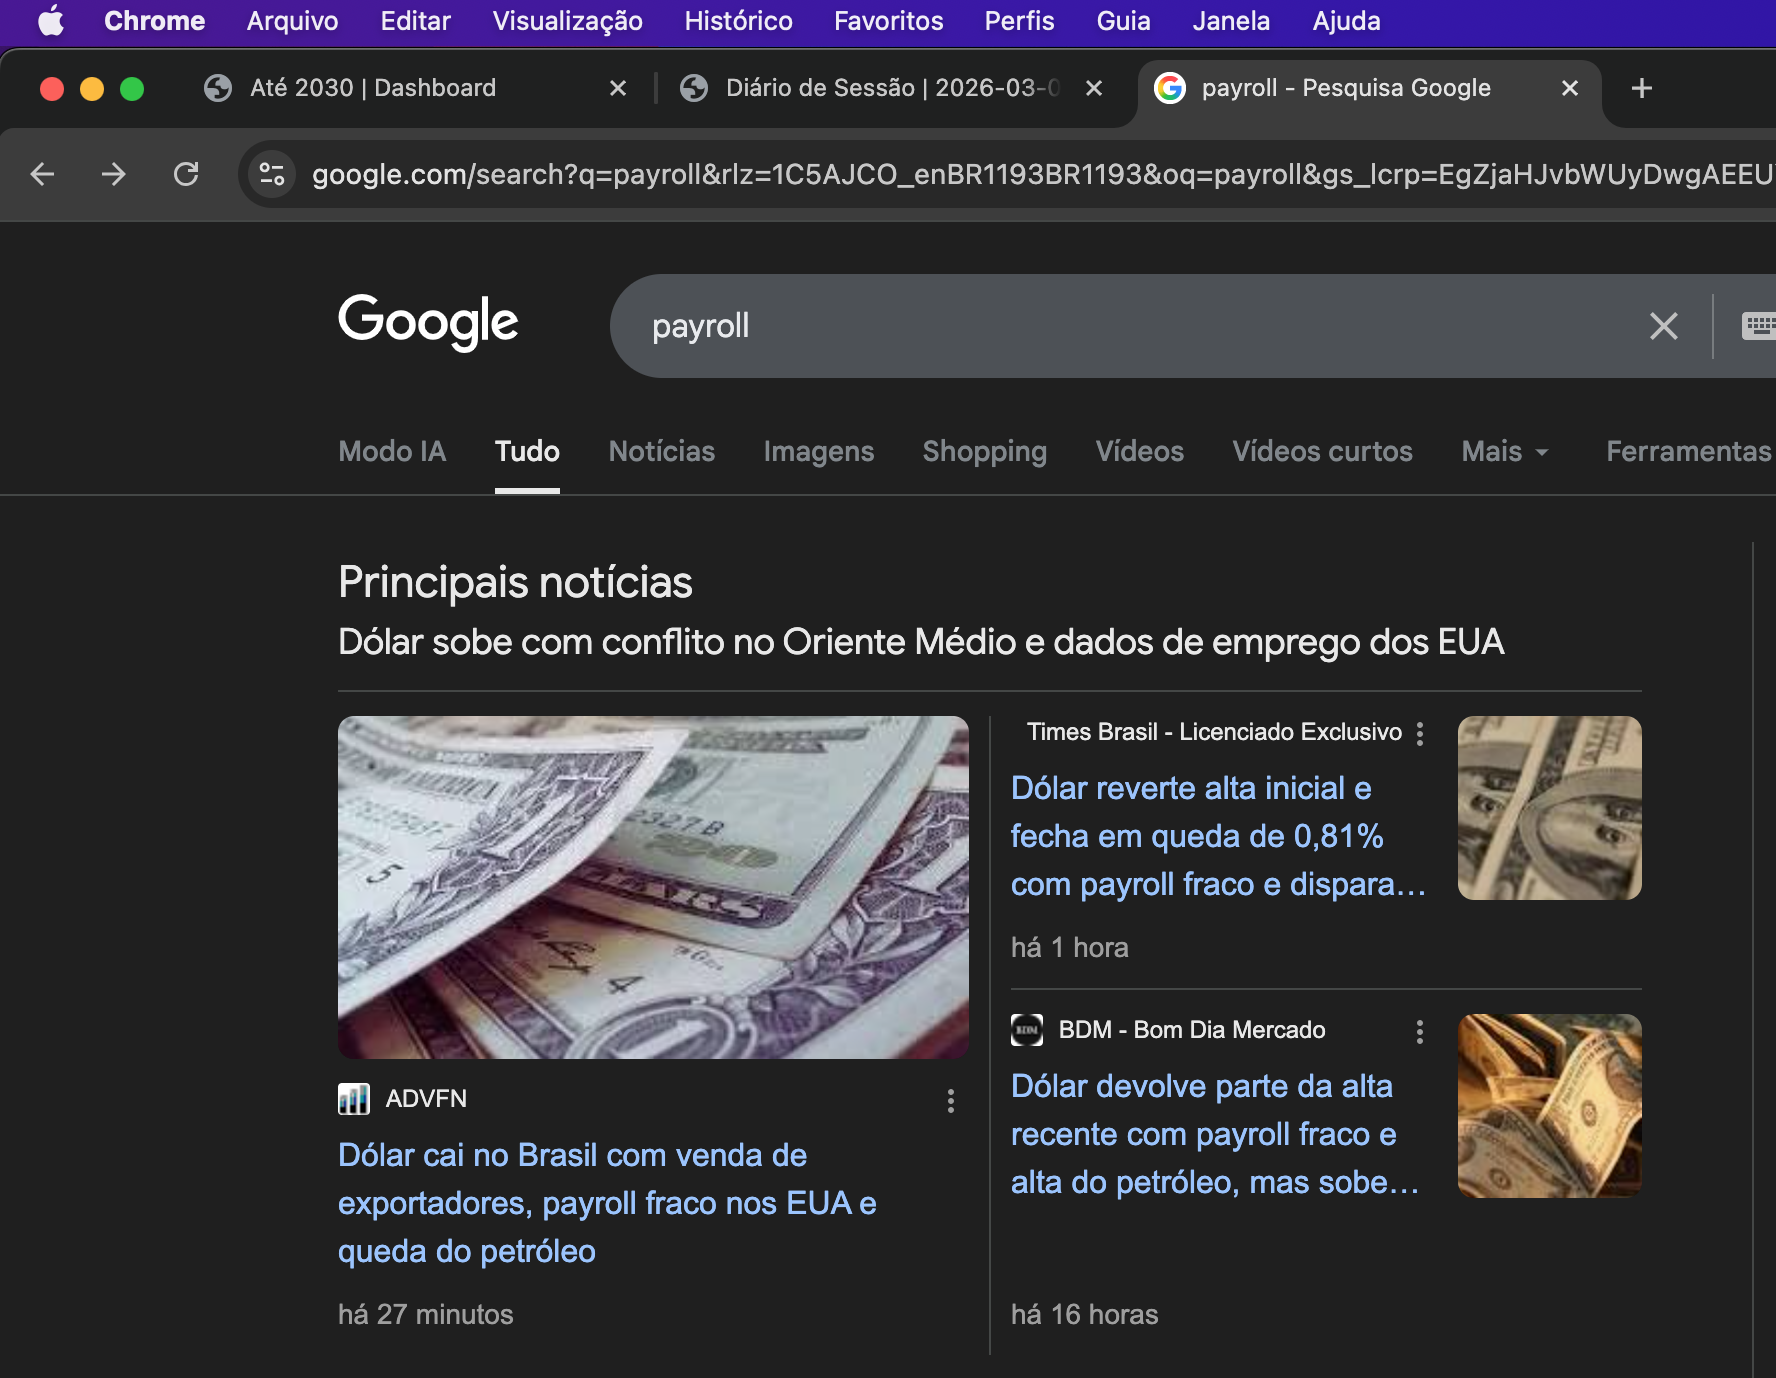Open the Histórico menu in menu bar
This screenshot has height=1378, width=1776.
(x=738, y=21)
